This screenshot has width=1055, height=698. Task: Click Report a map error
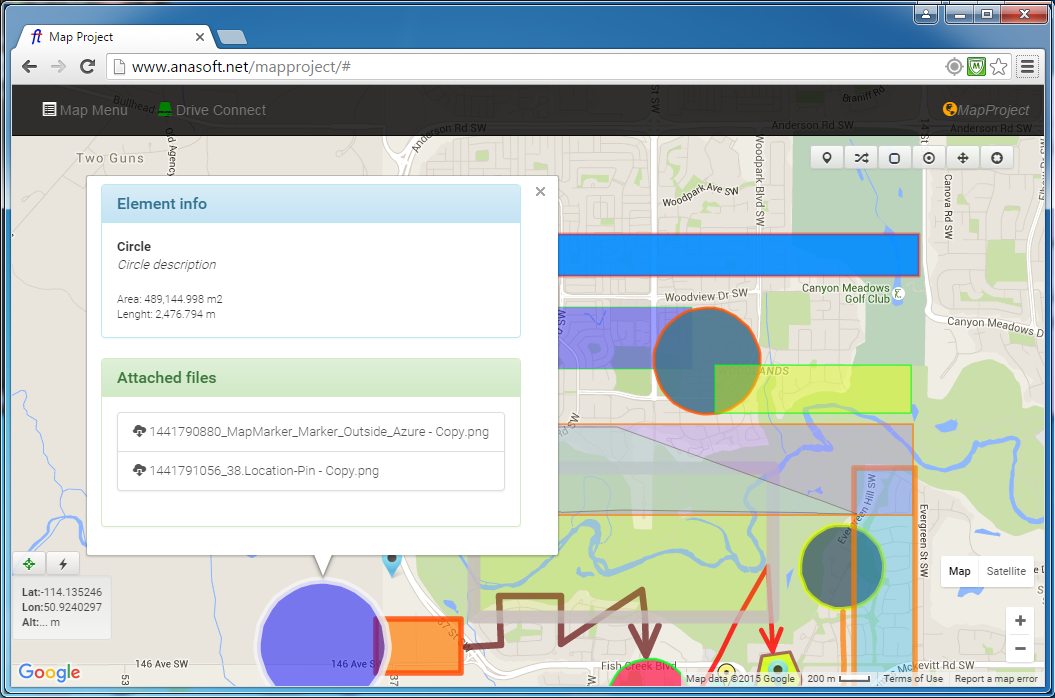coord(996,678)
